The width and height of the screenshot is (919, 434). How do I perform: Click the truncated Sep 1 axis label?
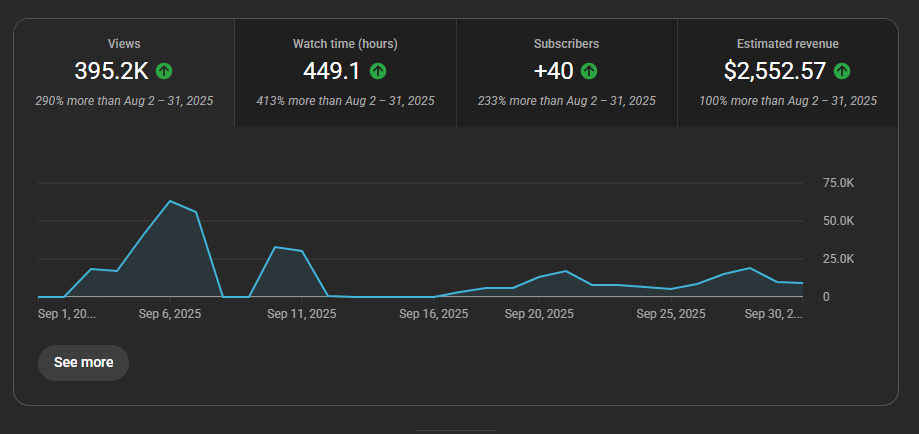point(67,314)
